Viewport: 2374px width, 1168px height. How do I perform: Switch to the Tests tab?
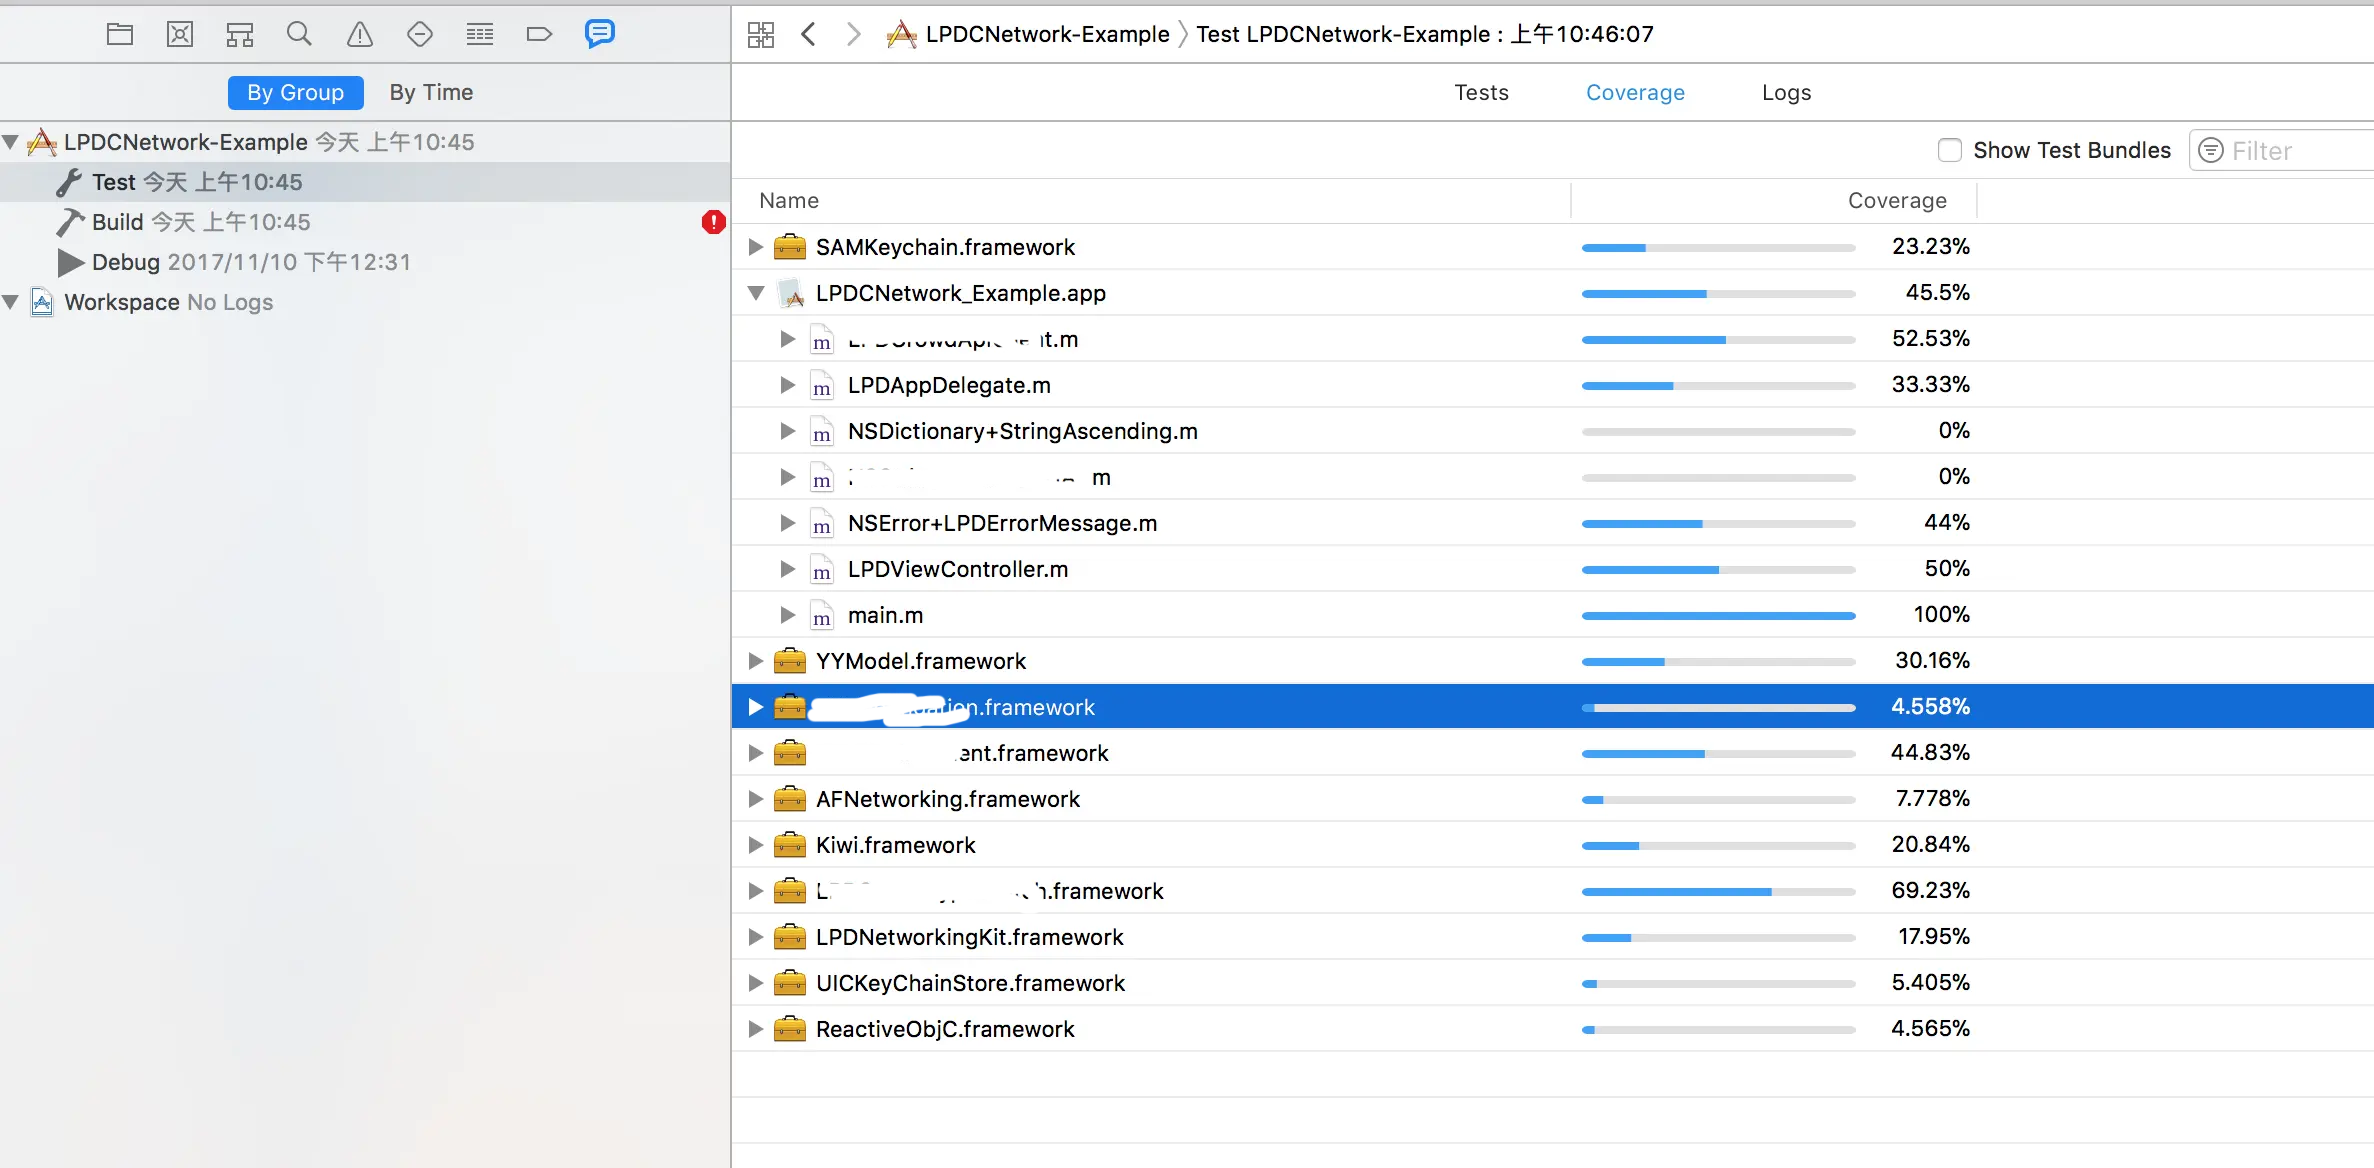(1481, 93)
